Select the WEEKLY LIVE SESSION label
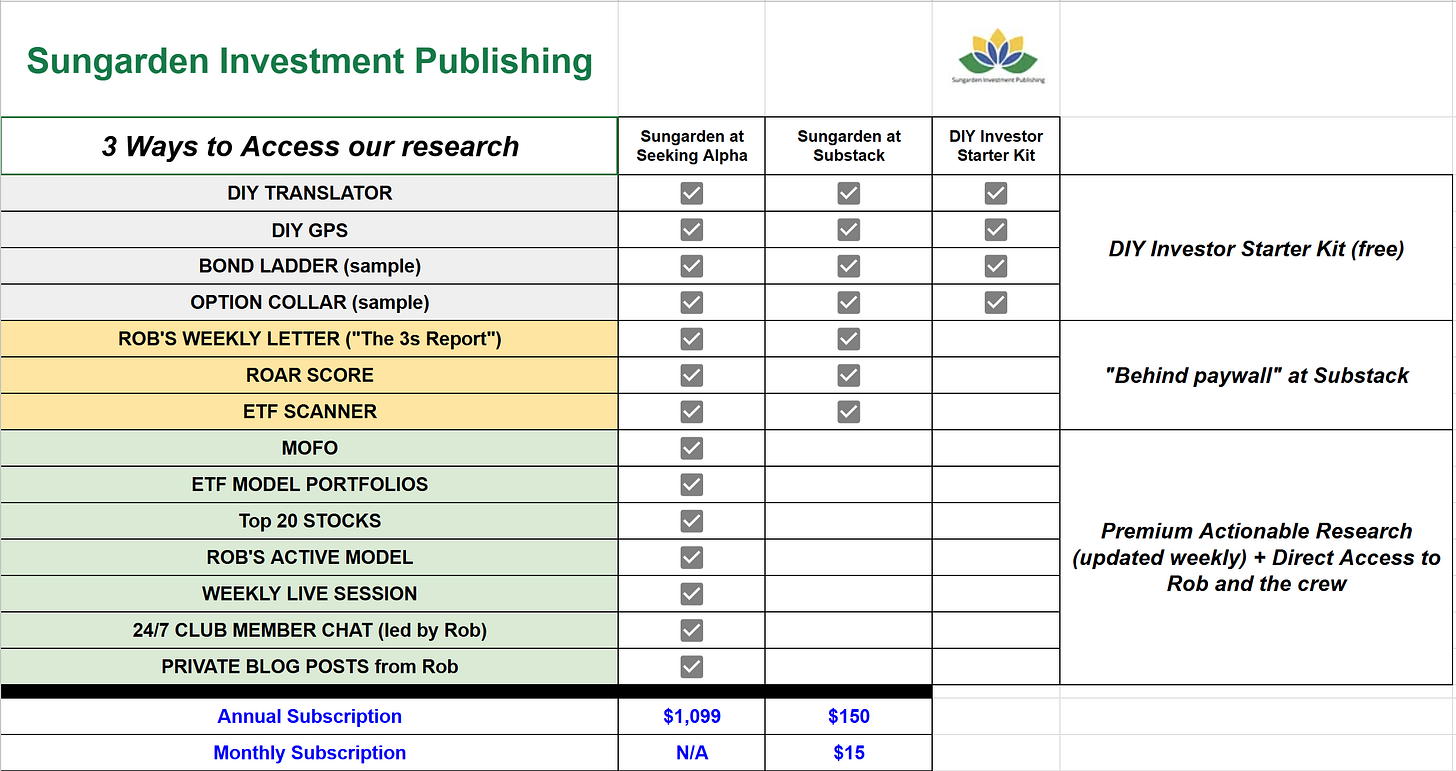 (310, 593)
